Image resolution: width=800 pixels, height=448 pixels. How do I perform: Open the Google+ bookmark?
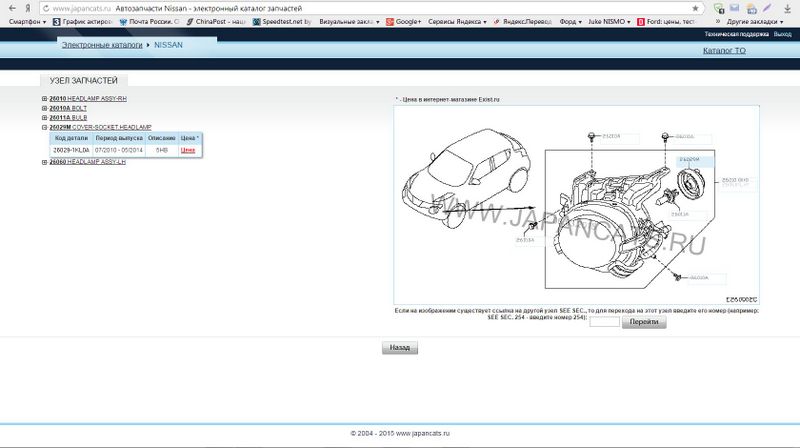coord(404,21)
